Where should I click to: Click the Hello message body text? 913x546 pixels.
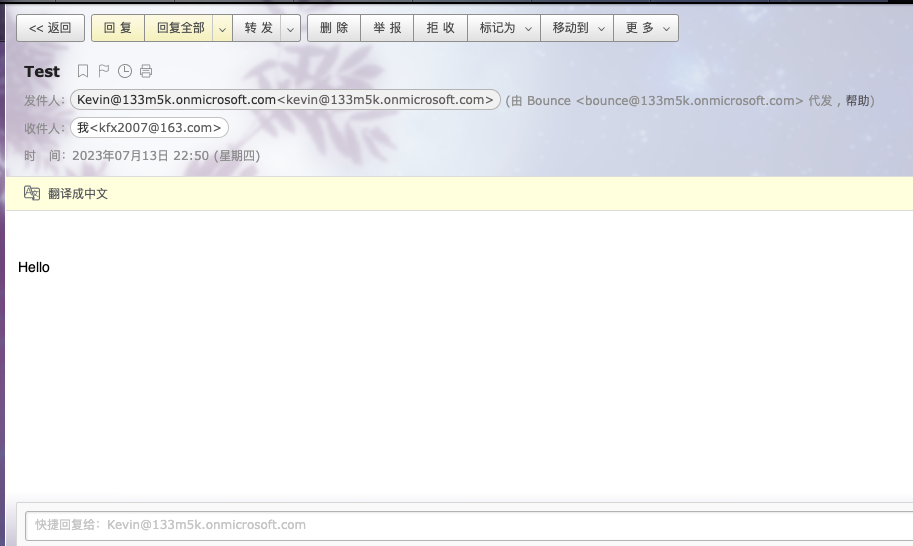click(34, 267)
